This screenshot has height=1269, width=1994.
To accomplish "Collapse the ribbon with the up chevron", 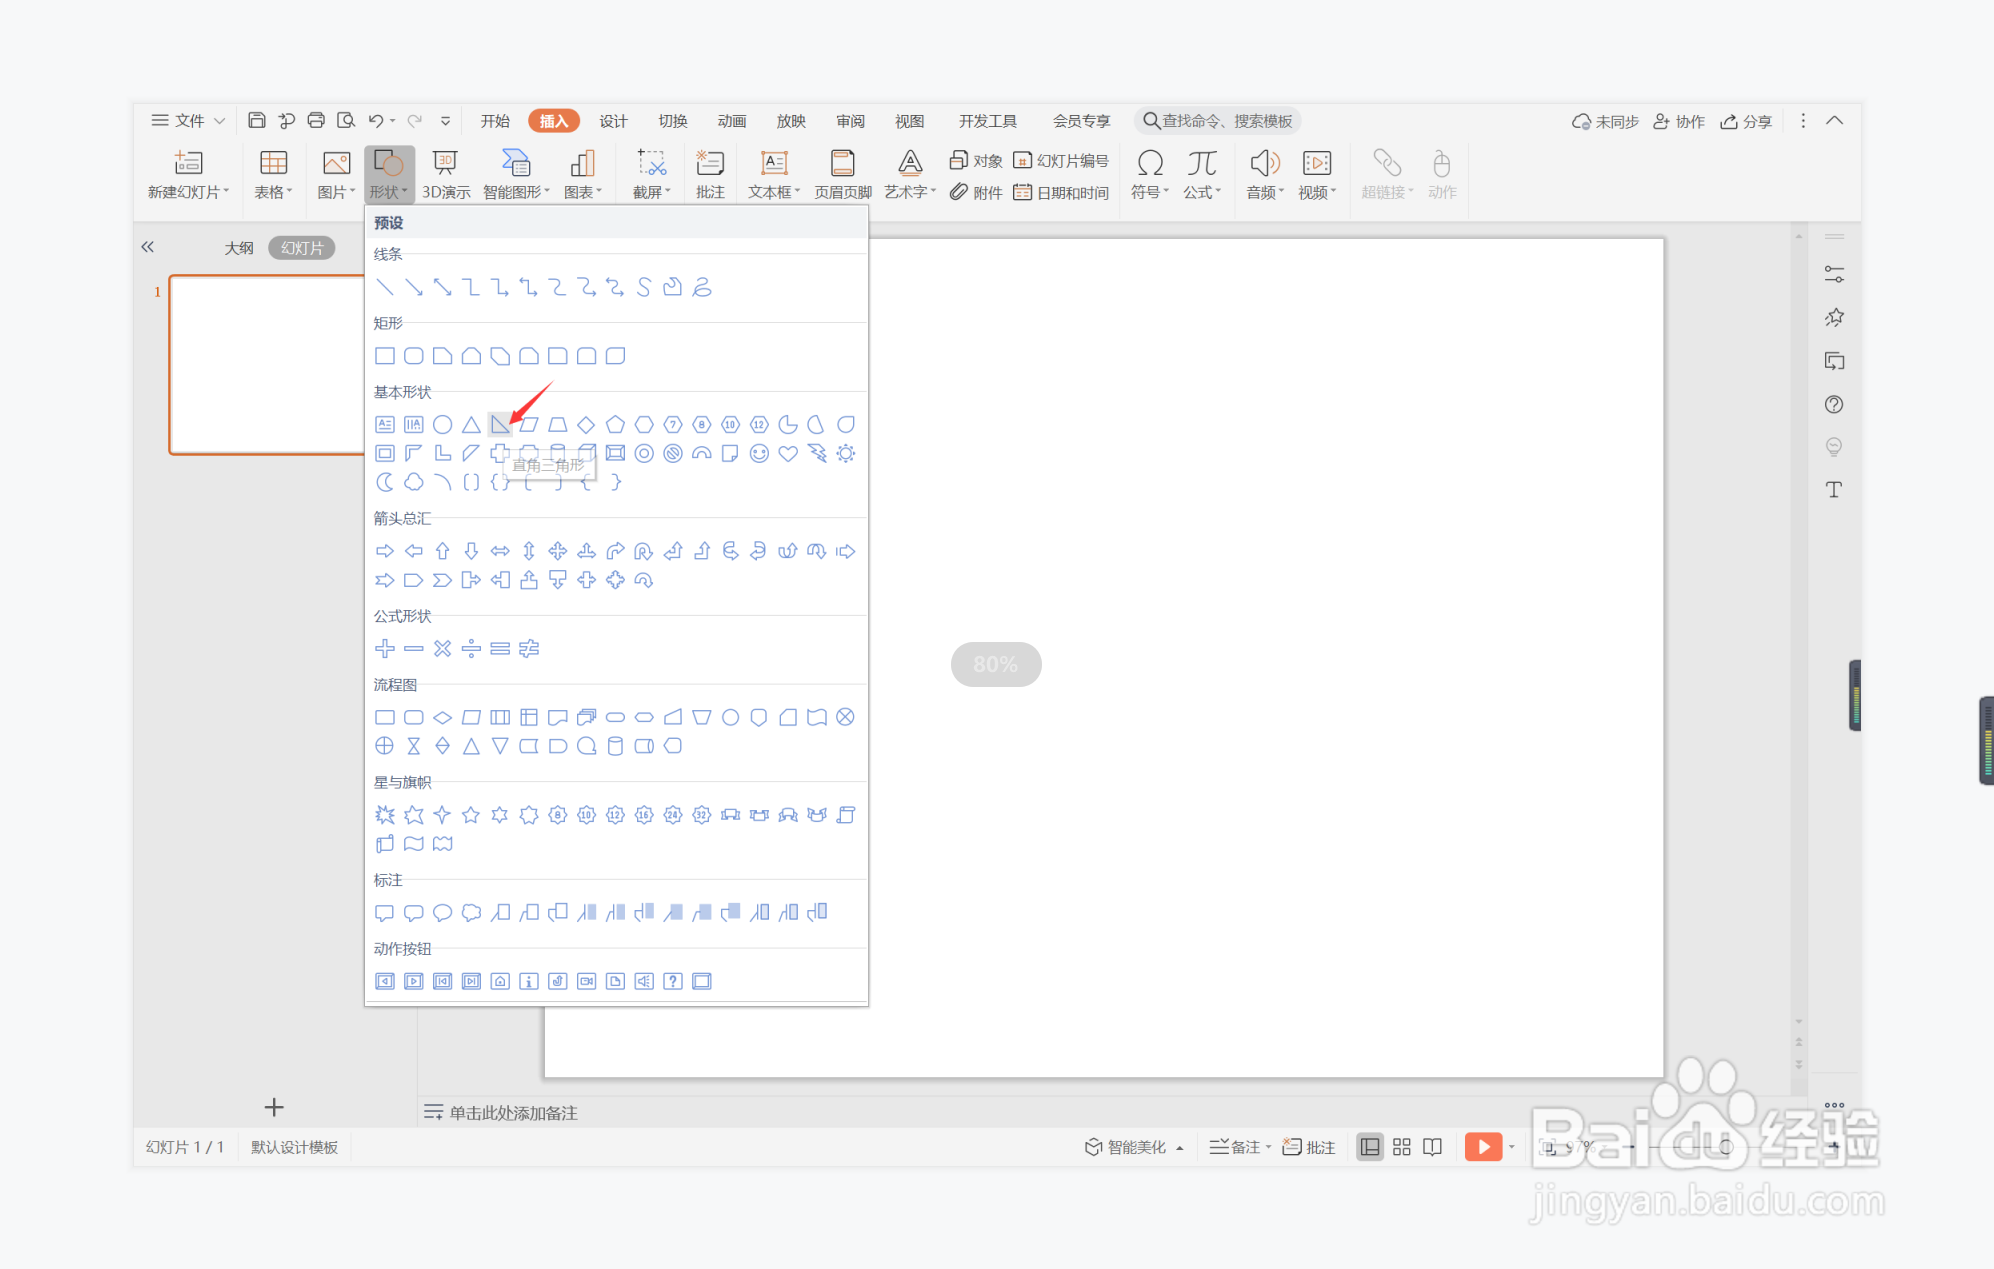I will coord(1835,121).
